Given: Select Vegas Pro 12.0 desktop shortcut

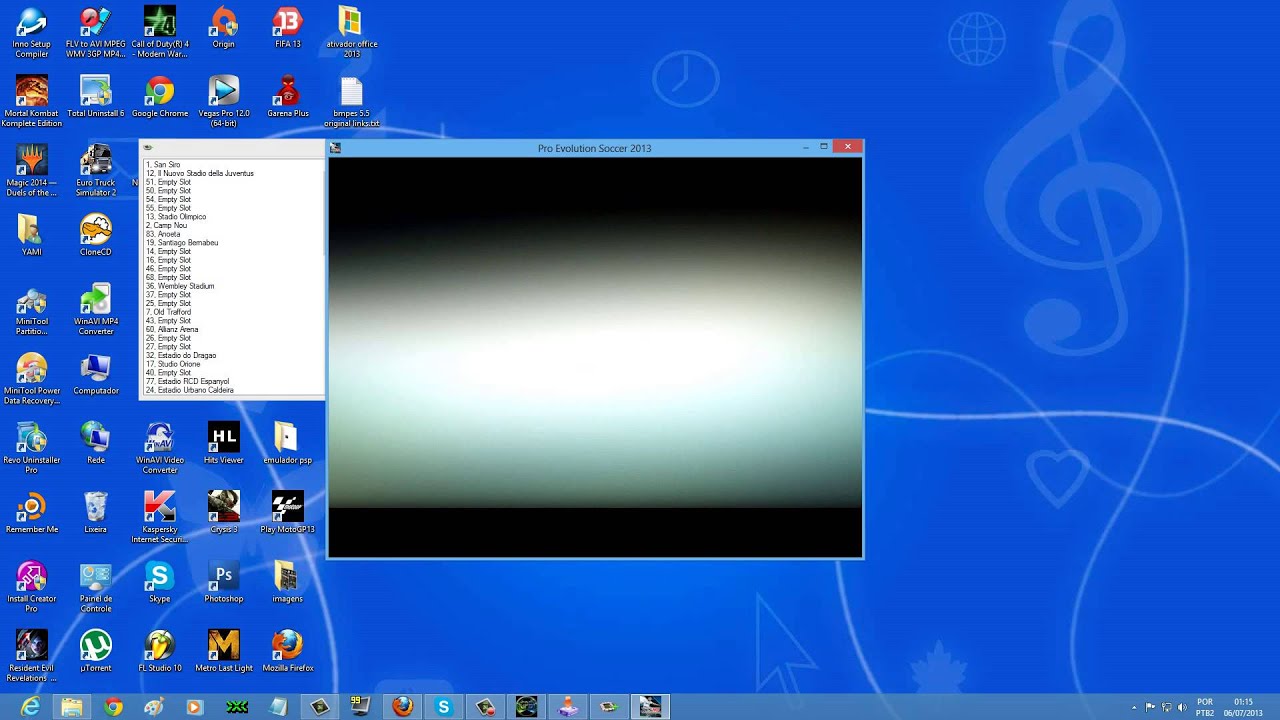Looking at the screenshot, I should [224, 101].
